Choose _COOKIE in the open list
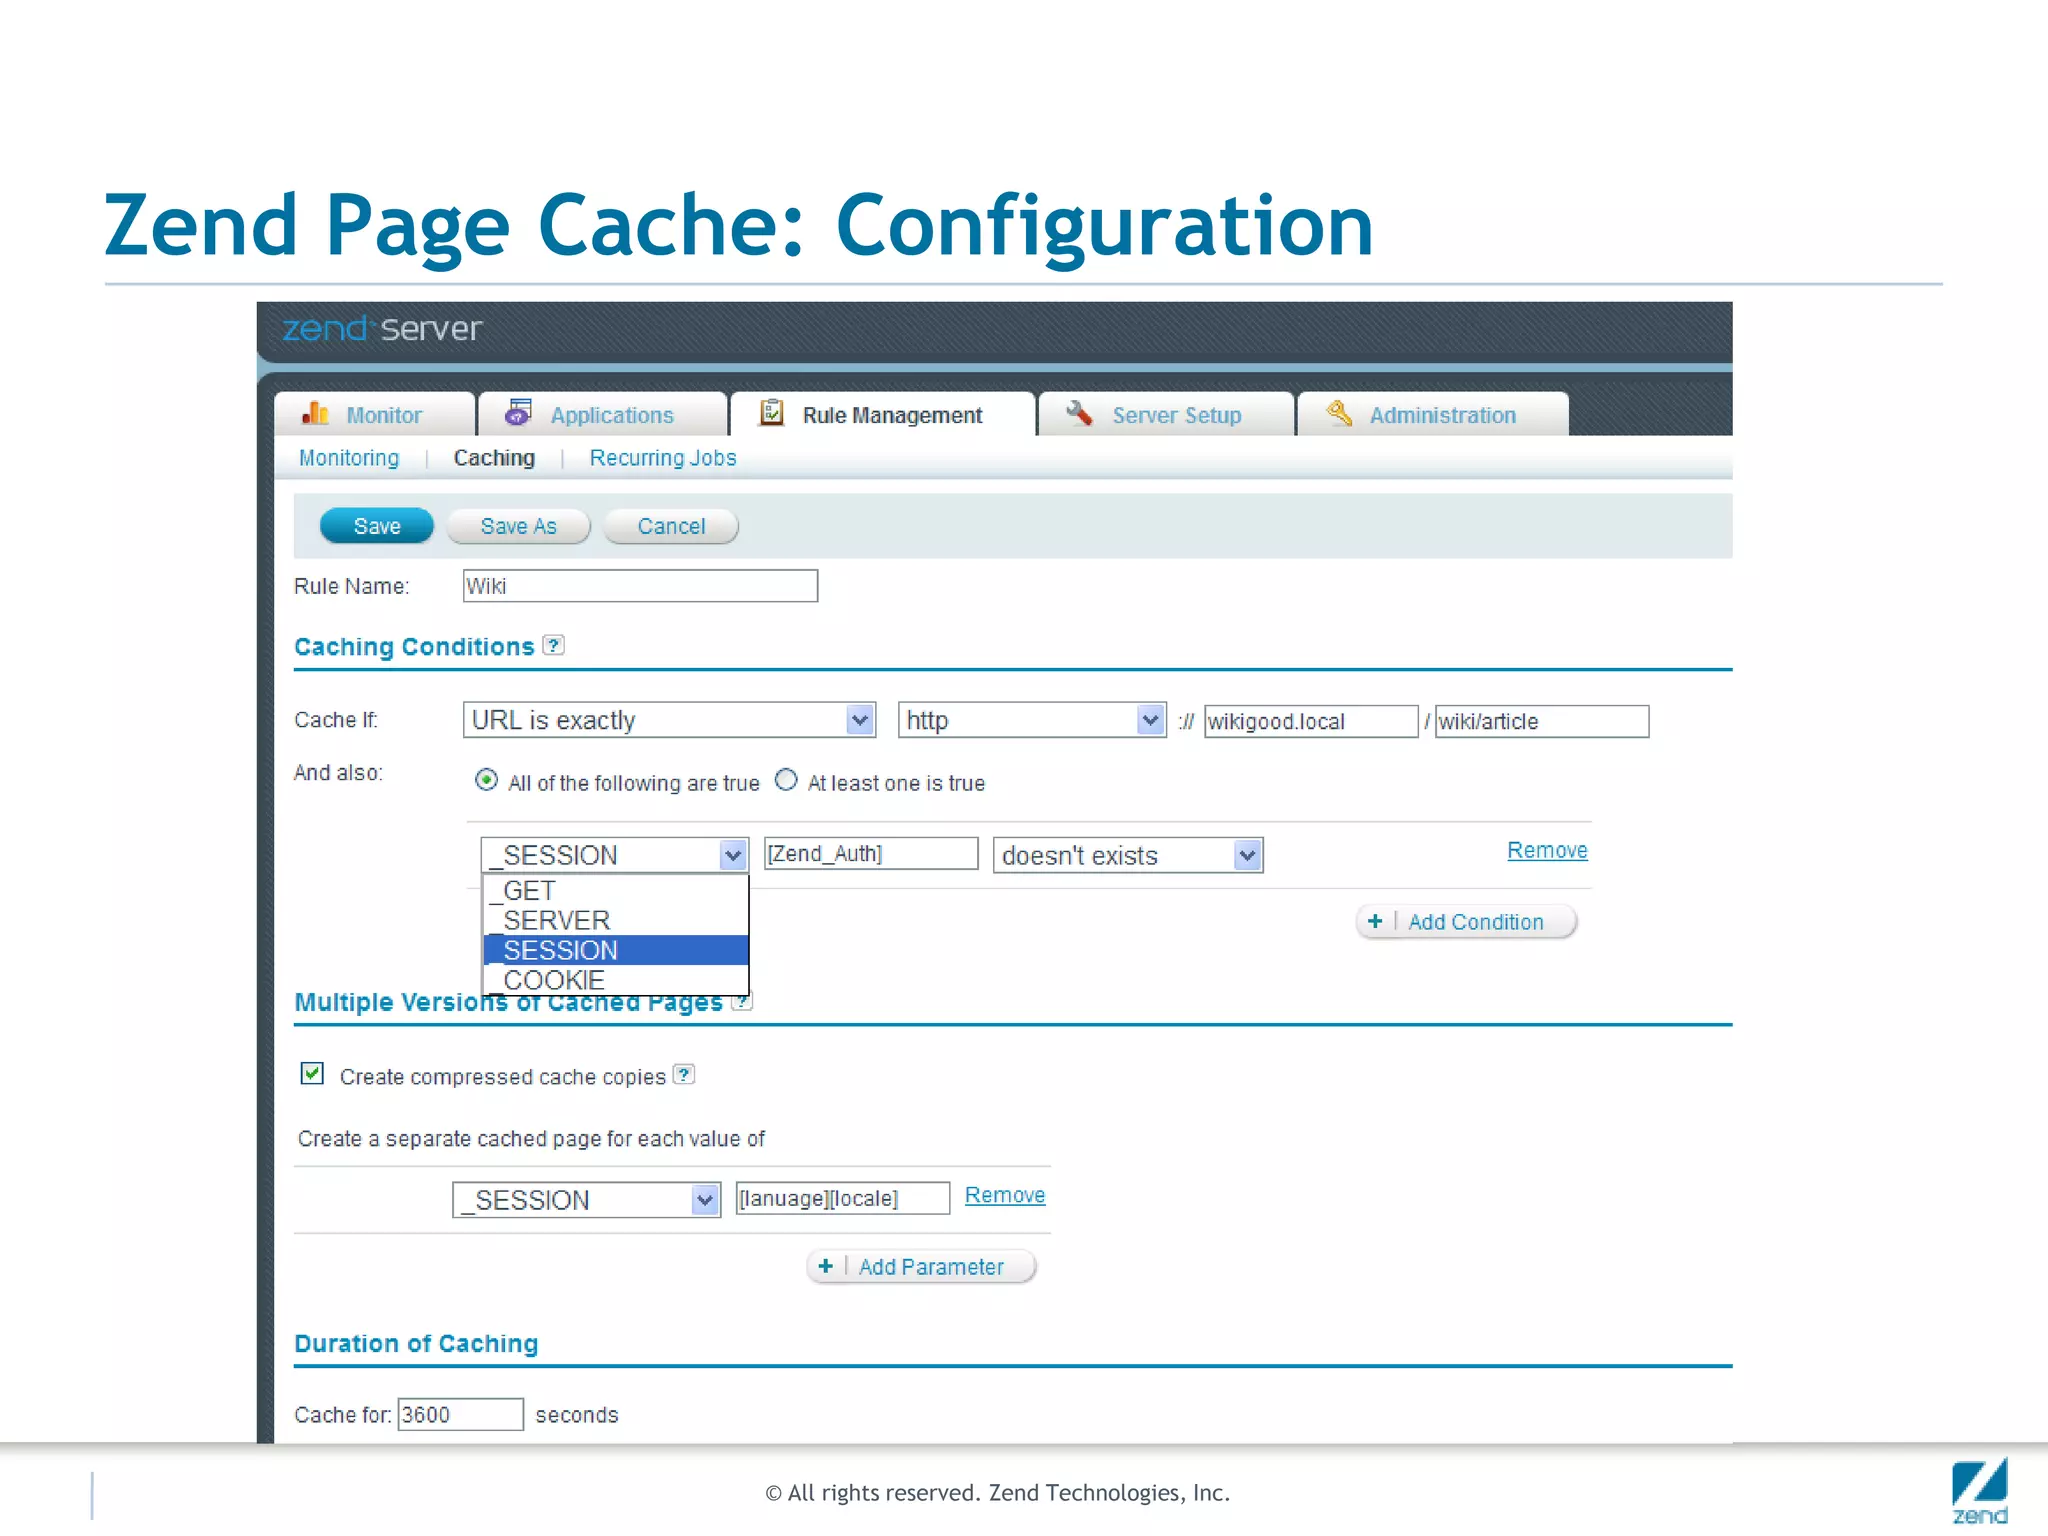Image resolution: width=2048 pixels, height=1536 pixels. (615, 980)
